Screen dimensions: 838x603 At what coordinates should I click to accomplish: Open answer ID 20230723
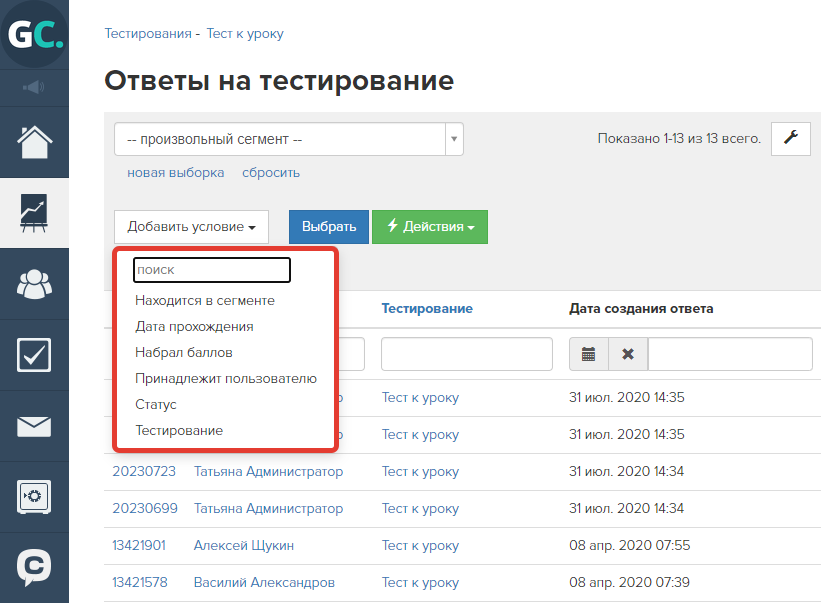point(144,471)
